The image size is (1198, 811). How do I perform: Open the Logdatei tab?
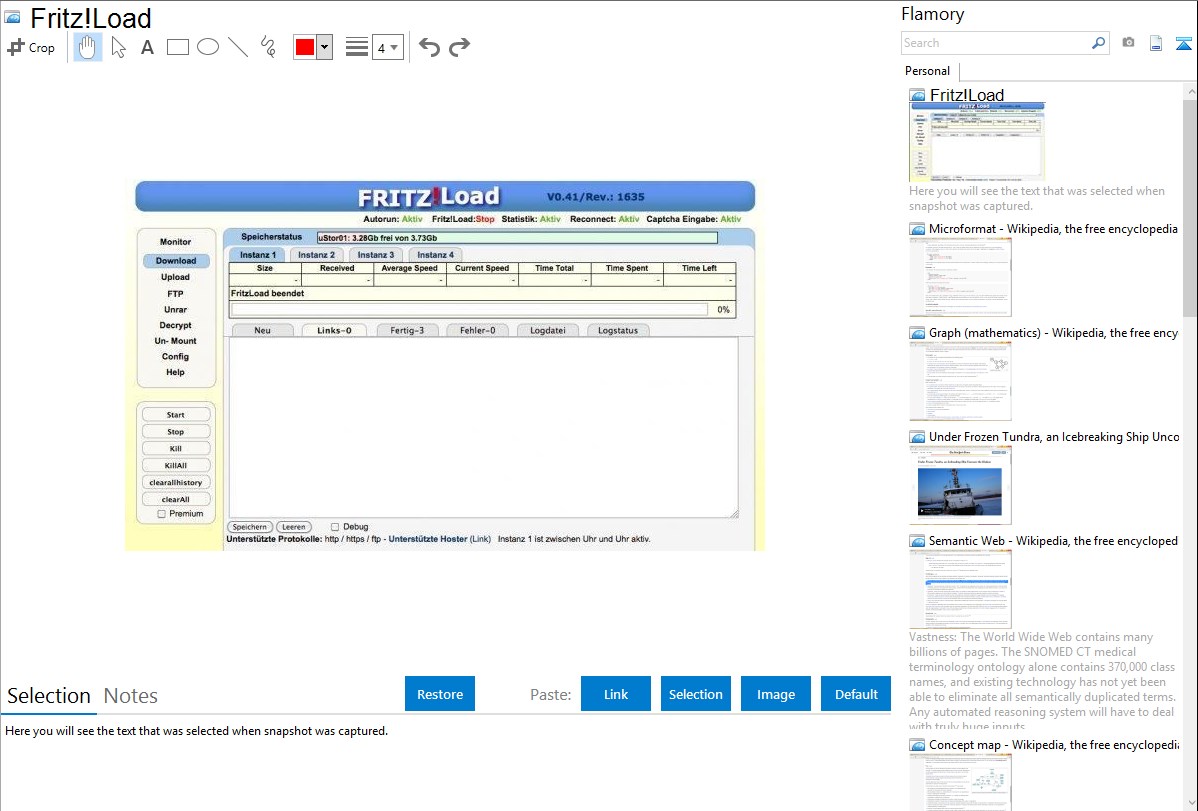click(x=548, y=330)
